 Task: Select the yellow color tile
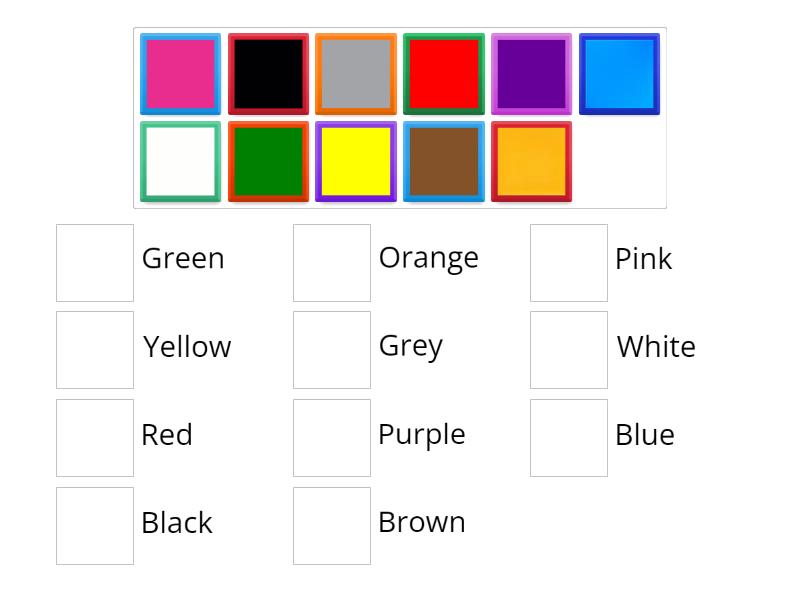pos(356,162)
